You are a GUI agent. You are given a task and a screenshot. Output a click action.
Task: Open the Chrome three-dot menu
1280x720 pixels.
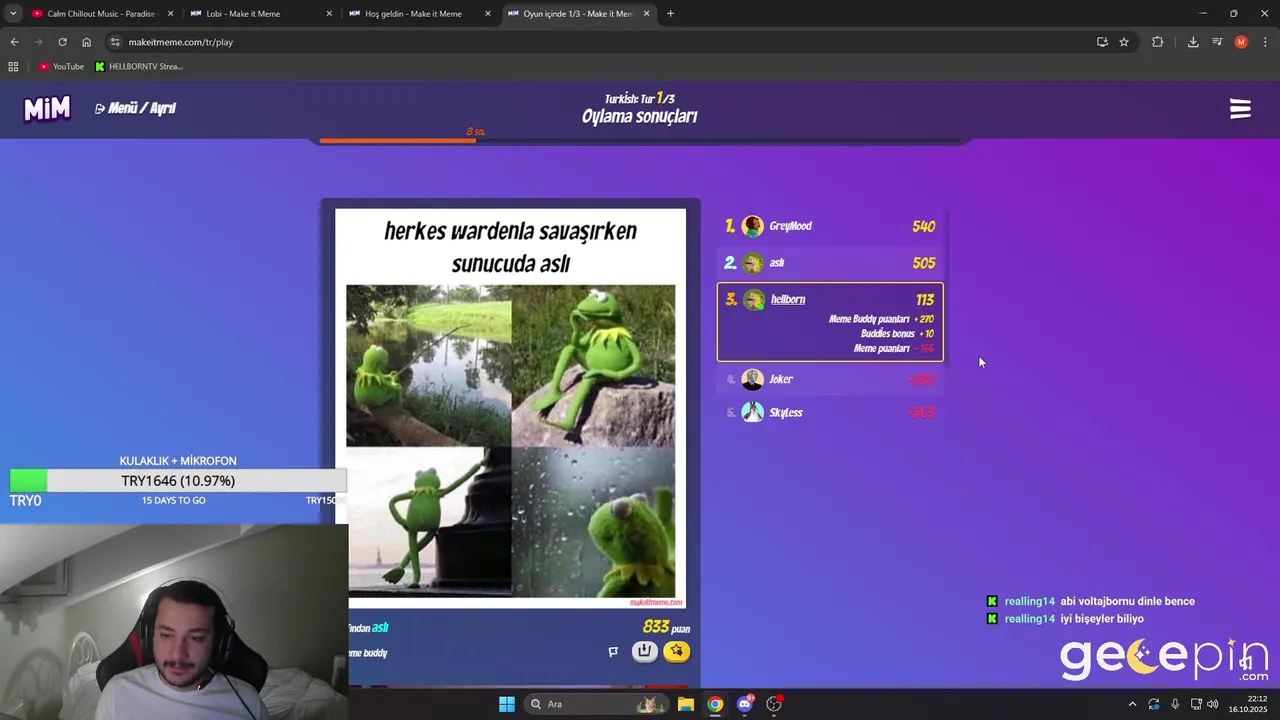pos(1266,42)
